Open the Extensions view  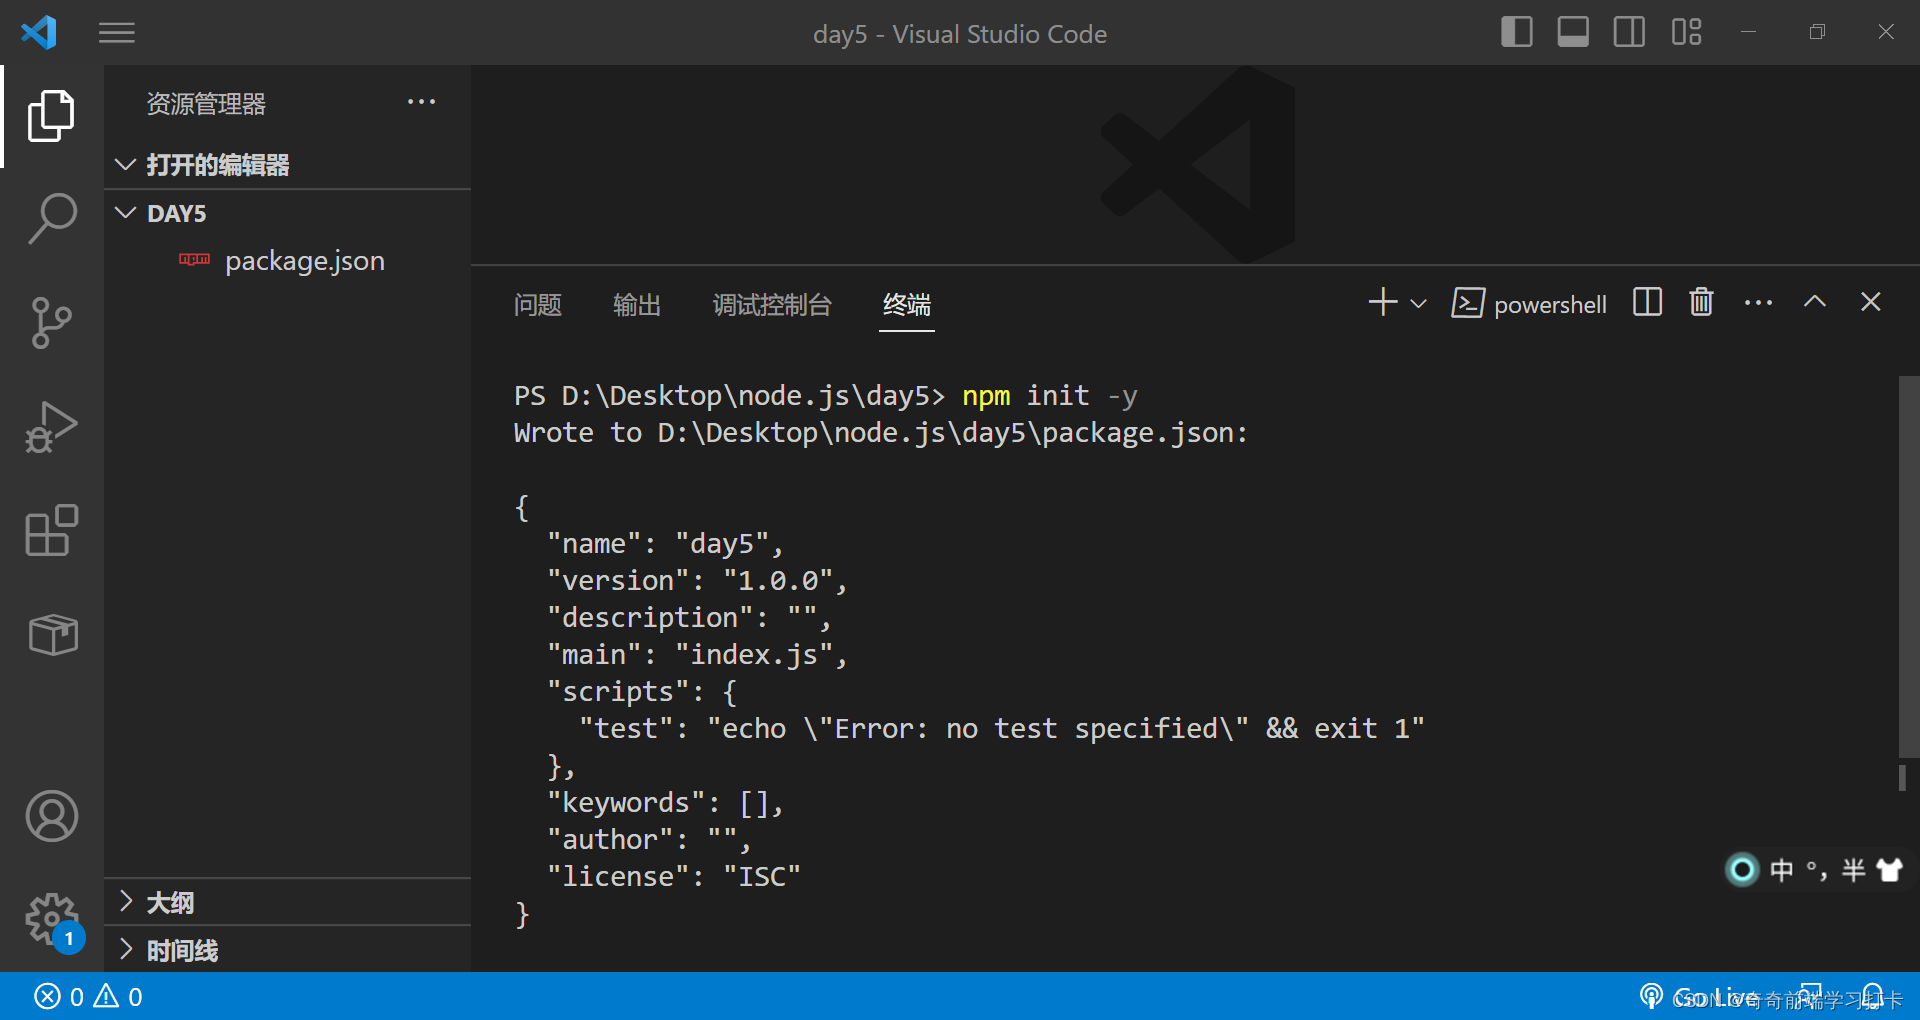(x=51, y=530)
